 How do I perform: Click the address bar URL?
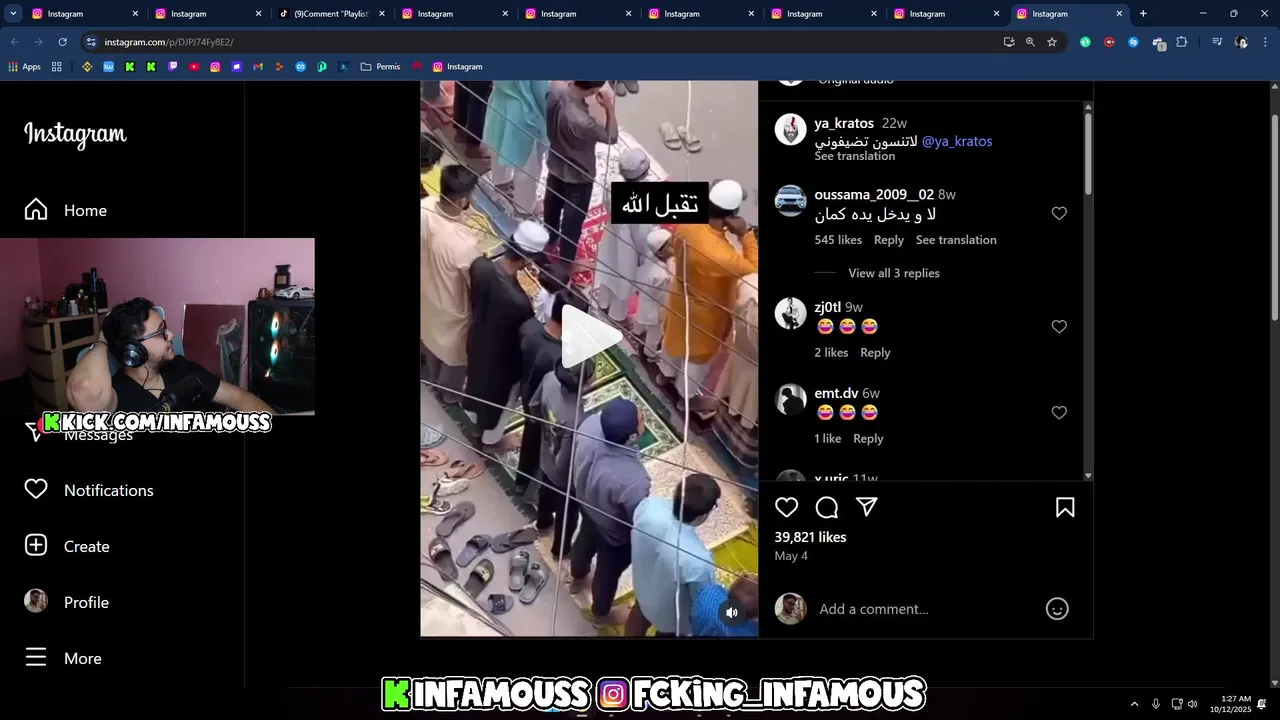(x=169, y=42)
